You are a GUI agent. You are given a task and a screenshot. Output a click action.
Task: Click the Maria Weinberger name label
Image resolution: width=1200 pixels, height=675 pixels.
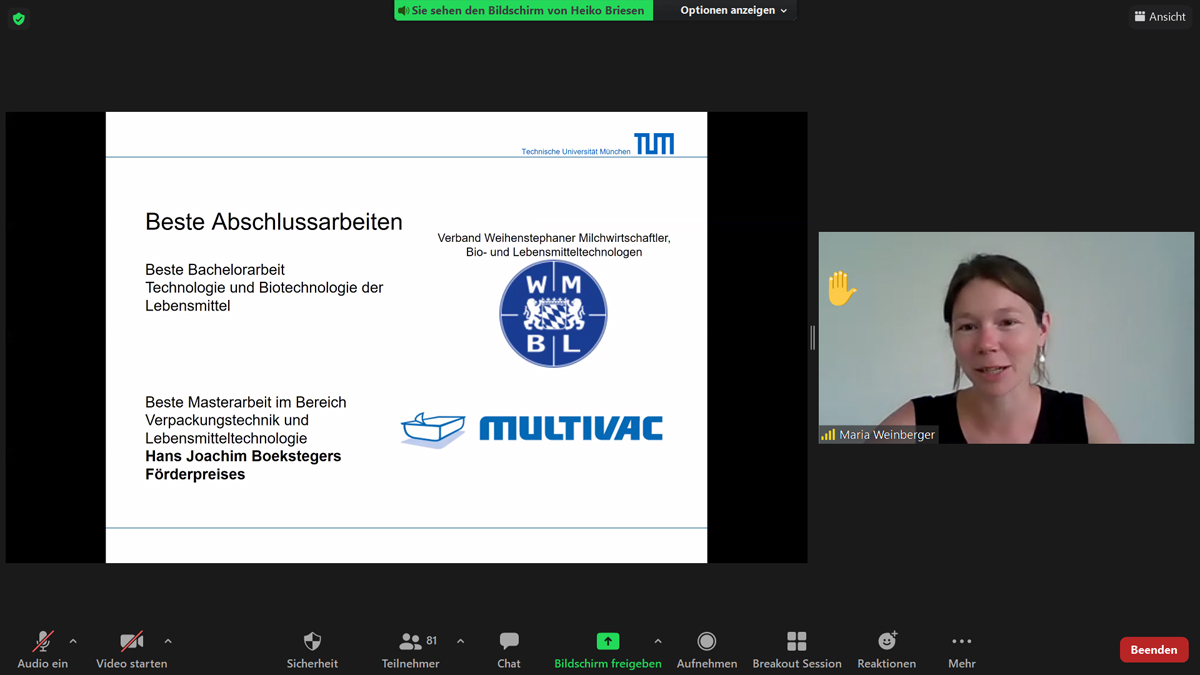tap(887, 435)
